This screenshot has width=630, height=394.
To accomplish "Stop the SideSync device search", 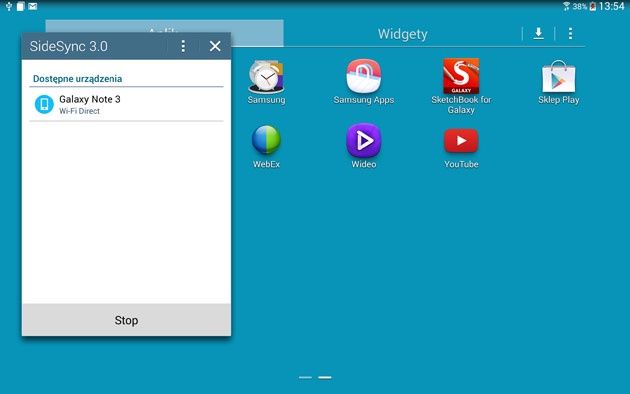I will click(126, 320).
